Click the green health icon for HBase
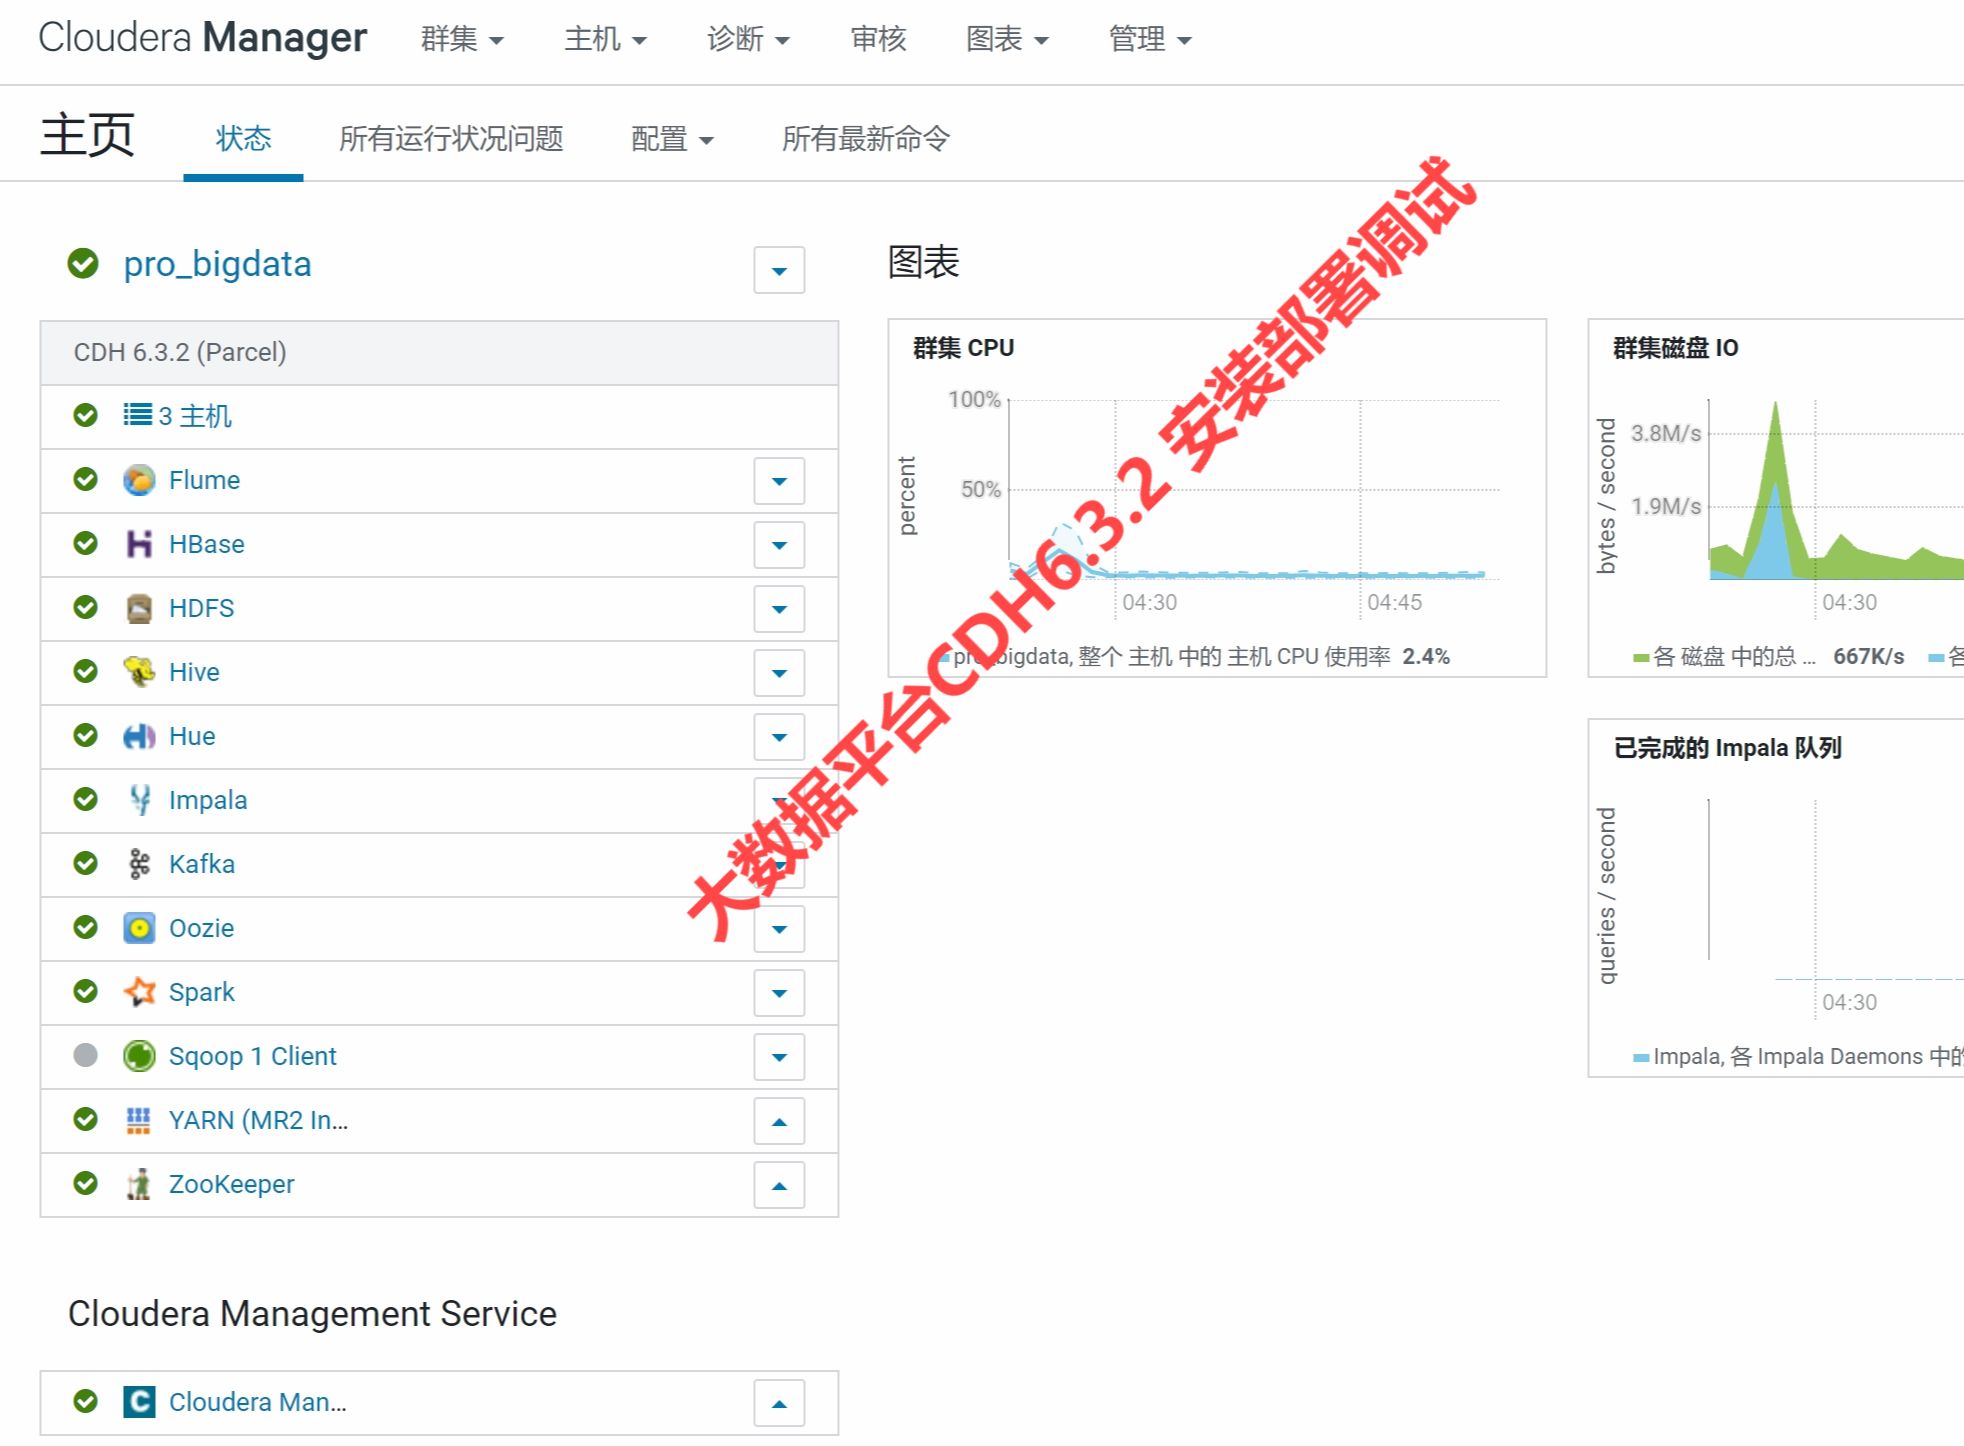 point(86,543)
